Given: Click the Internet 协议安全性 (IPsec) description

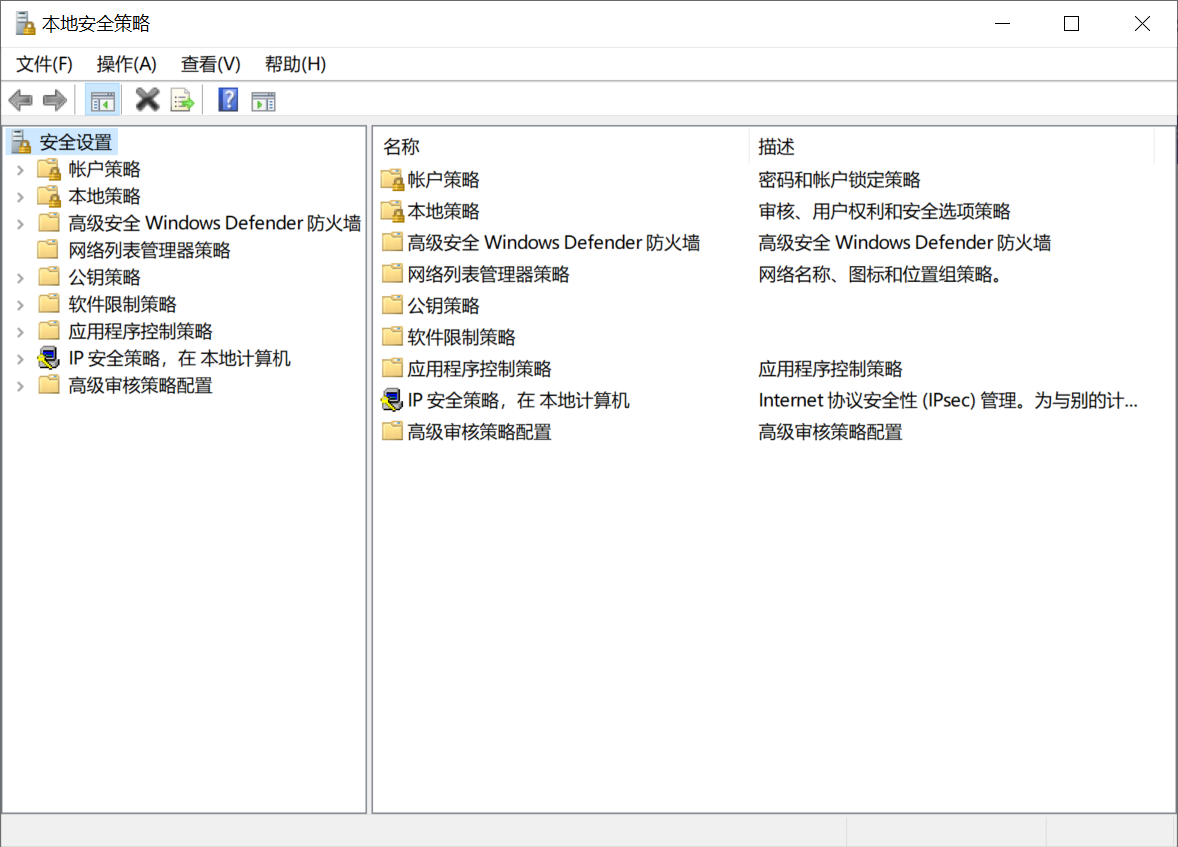Looking at the screenshot, I should [948, 401].
